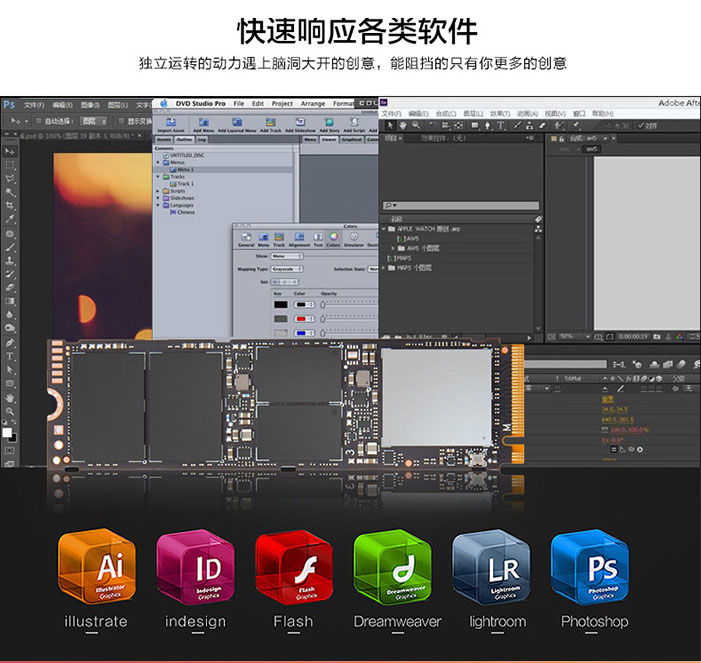Switch to the Outline tab in DVD Studio Pro
Viewport: 701px width, 663px height.
[184, 140]
